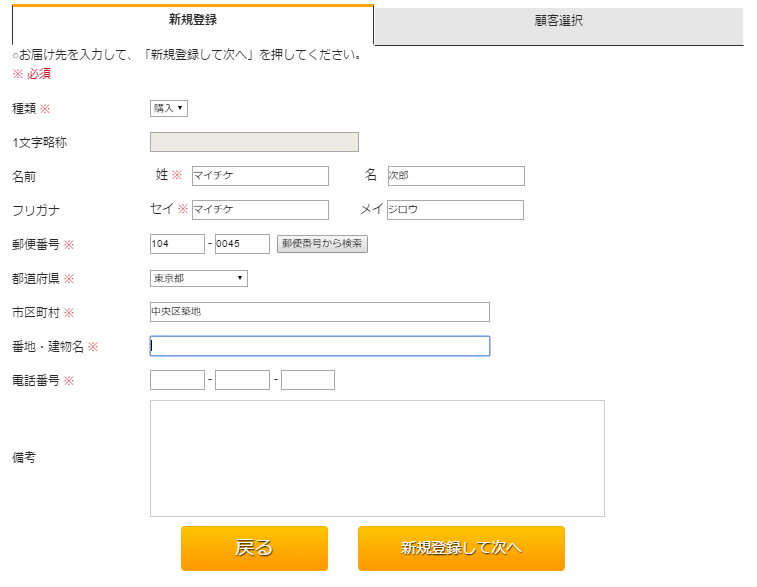The image size is (757, 587).
Task: Click inside the 備考 text area
Action: click(377, 458)
